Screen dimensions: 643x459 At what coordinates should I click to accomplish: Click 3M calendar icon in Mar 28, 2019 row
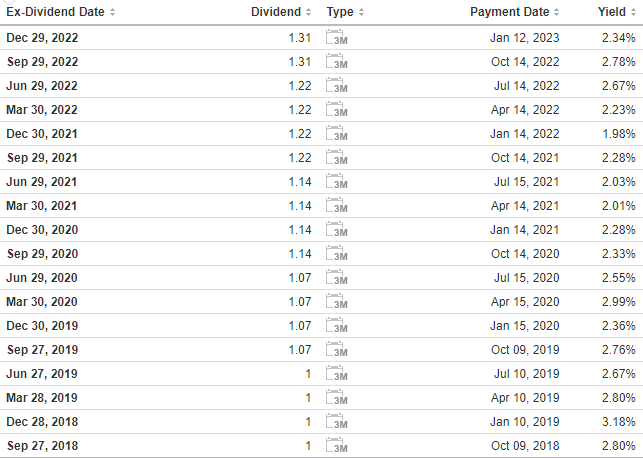click(337, 397)
